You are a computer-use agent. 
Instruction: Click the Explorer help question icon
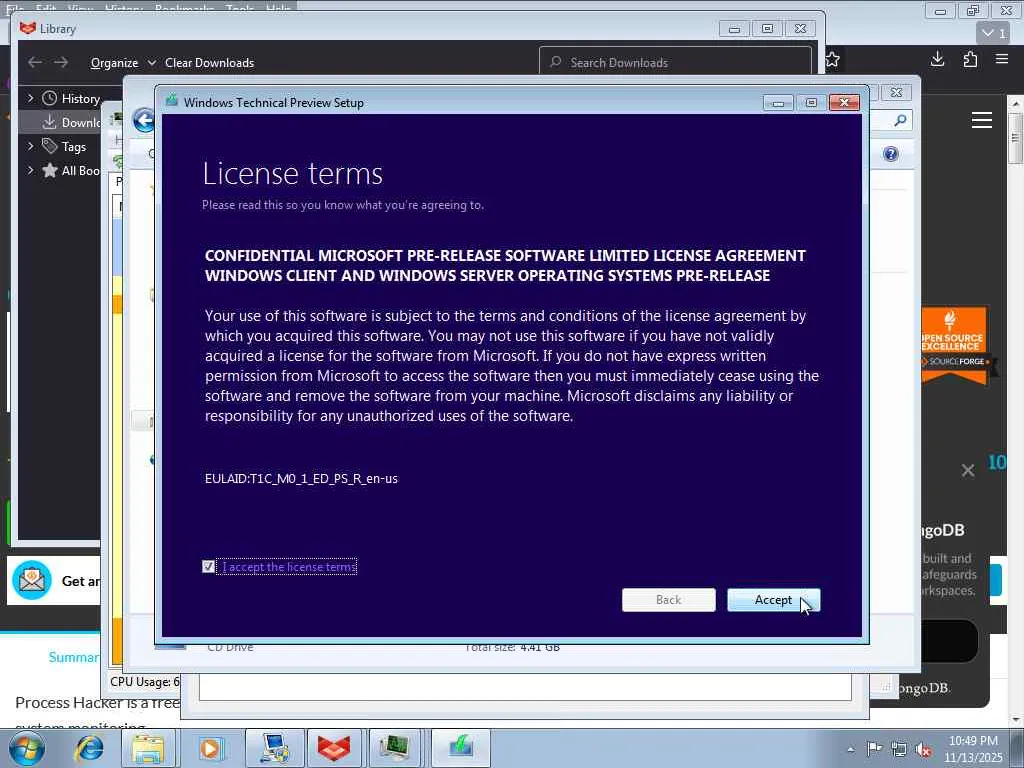891,154
